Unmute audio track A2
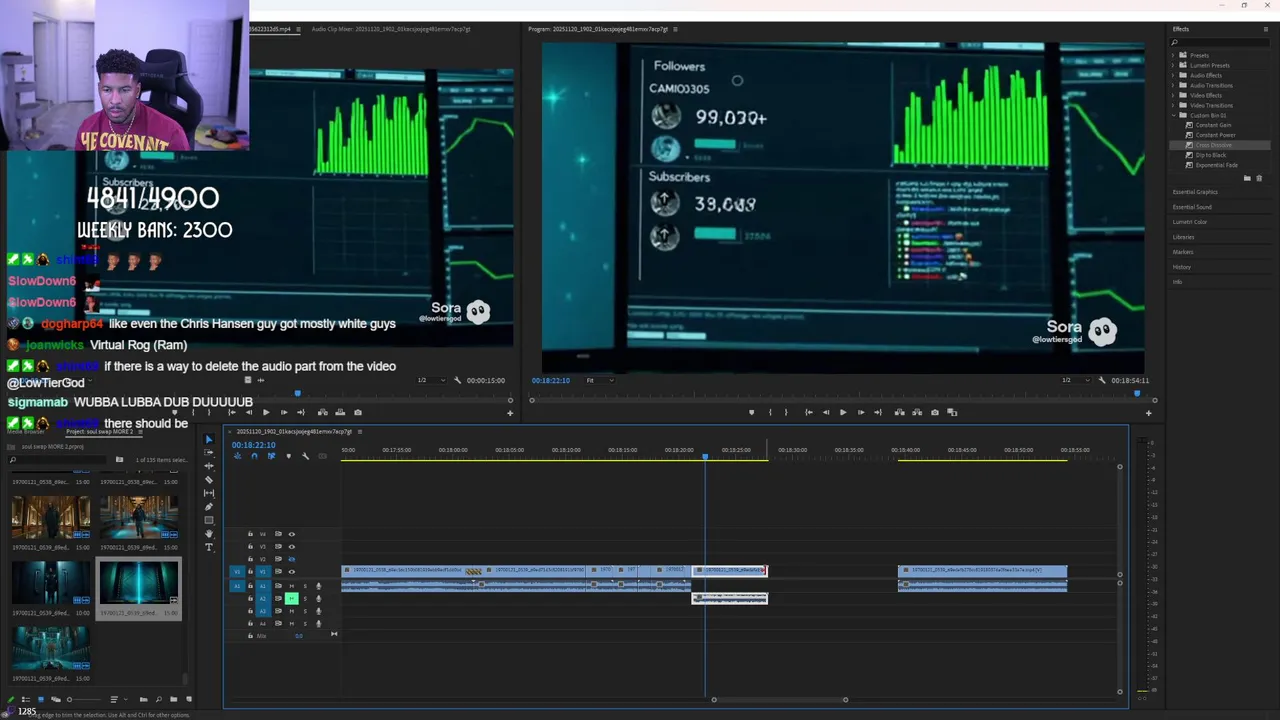The image size is (1280, 720). click(292, 598)
